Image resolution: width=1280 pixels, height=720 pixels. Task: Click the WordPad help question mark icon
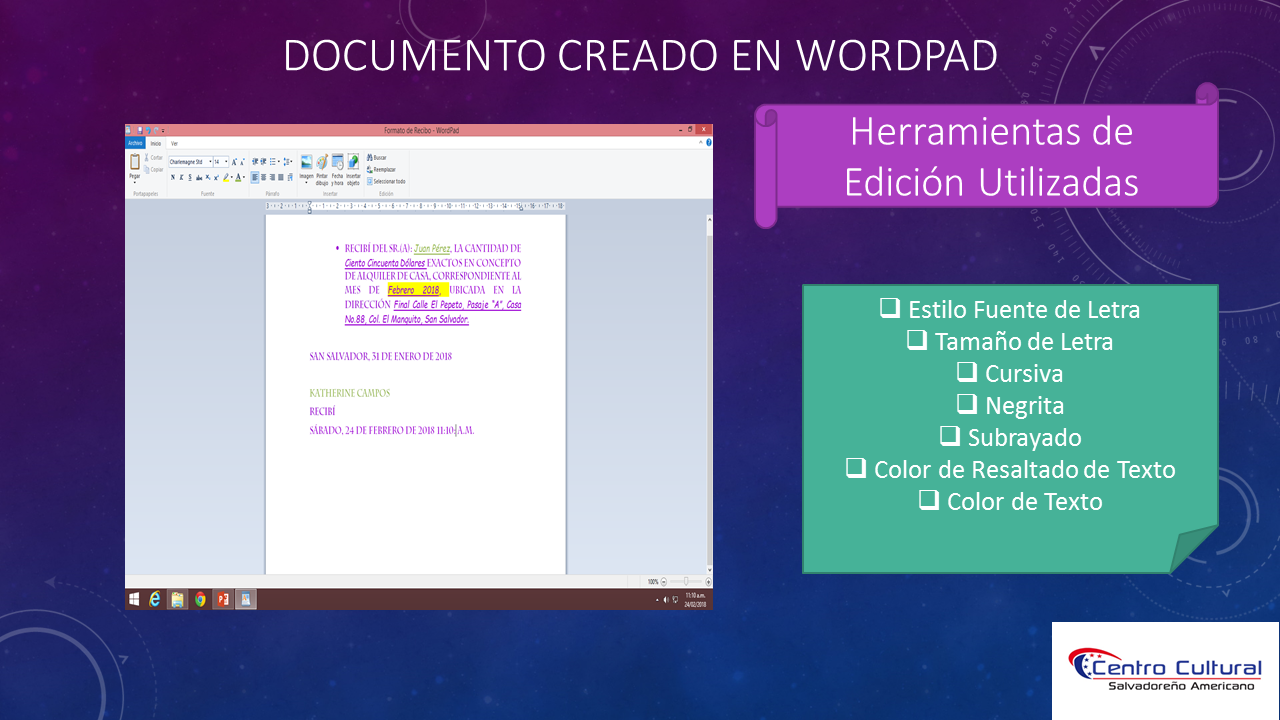(709, 143)
